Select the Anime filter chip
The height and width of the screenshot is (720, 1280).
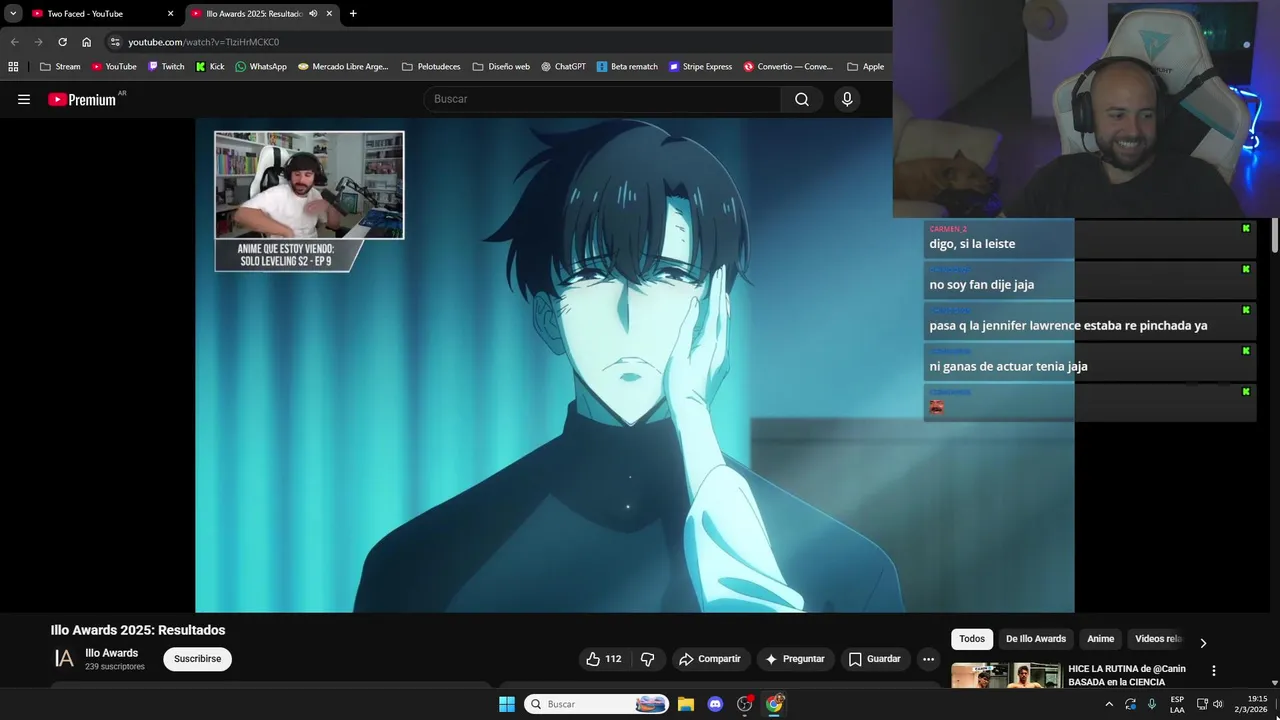click(x=1100, y=639)
